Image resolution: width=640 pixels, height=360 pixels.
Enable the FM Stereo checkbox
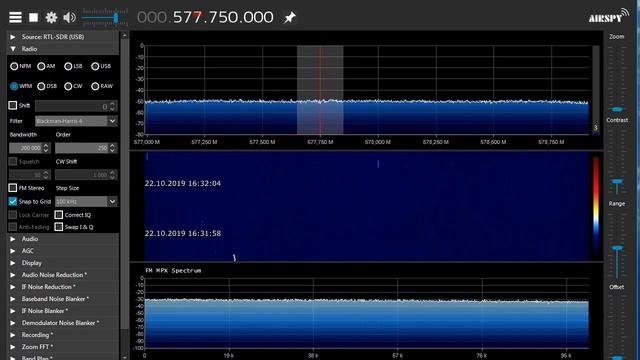(13, 188)
